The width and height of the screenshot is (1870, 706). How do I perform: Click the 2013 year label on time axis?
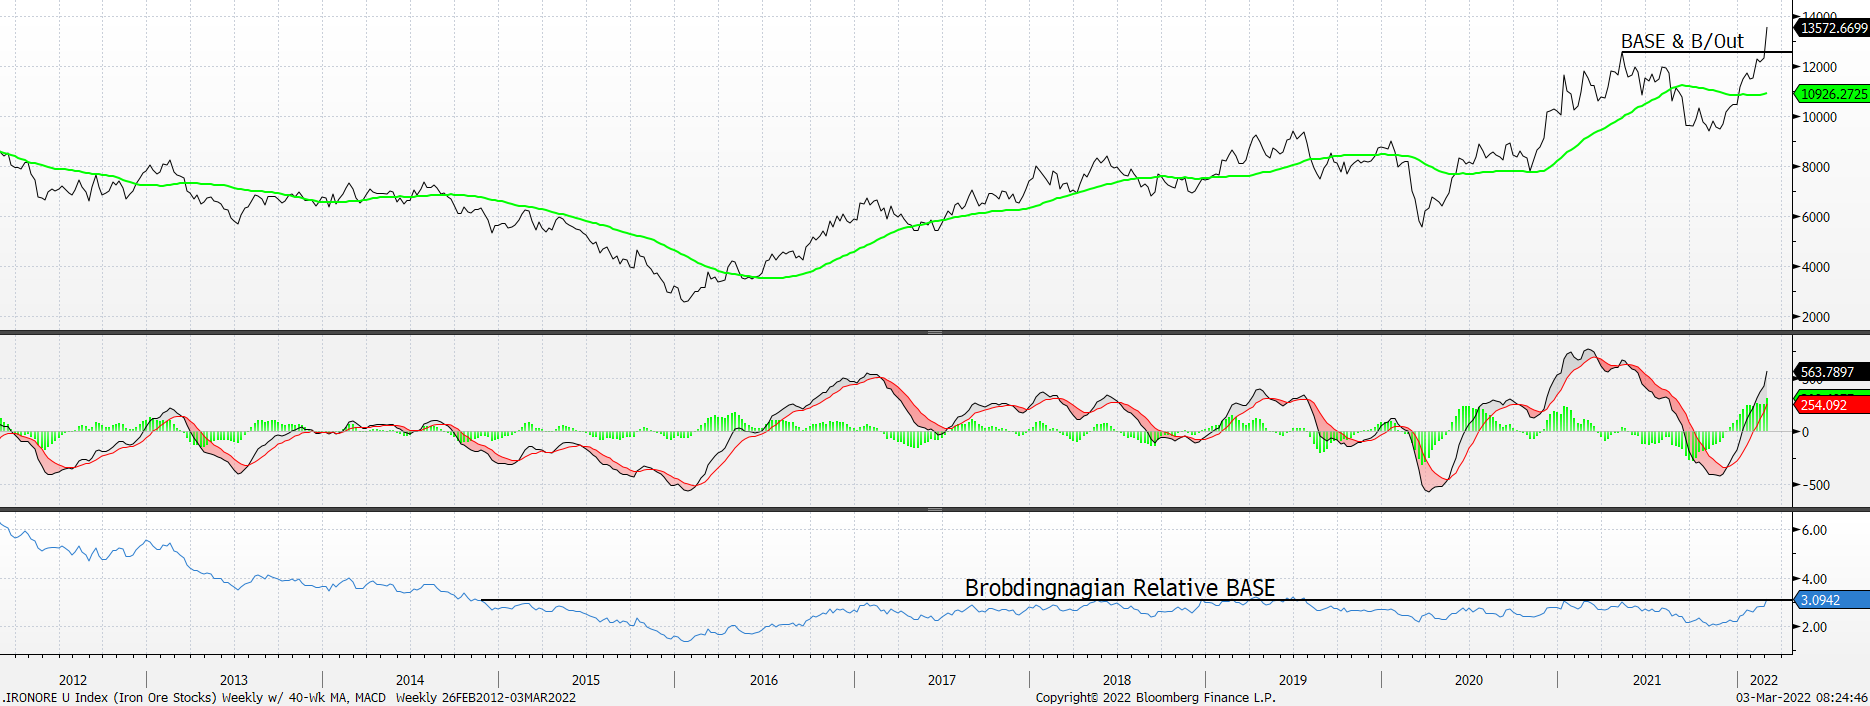tap(234, 680)
